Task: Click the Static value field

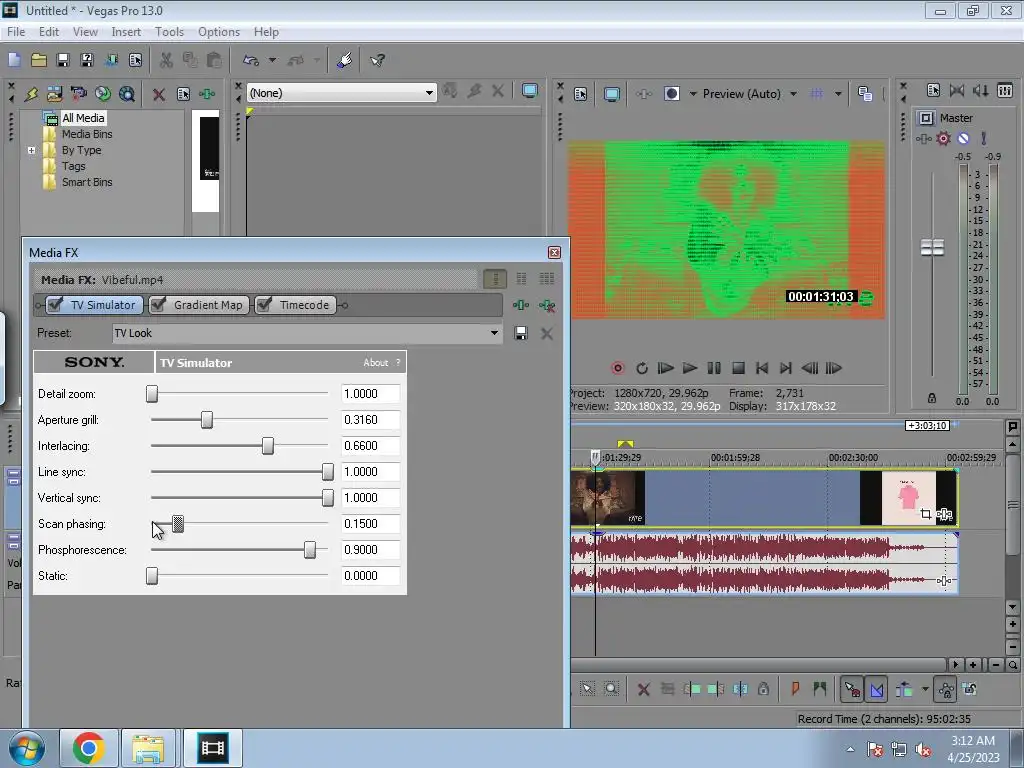Action: point(370,576)
